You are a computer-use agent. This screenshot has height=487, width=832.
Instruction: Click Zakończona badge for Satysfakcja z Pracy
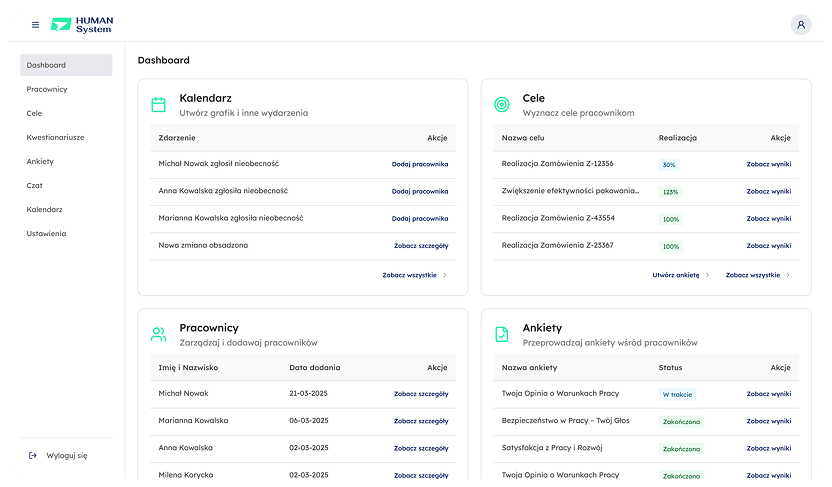[681, 449]
